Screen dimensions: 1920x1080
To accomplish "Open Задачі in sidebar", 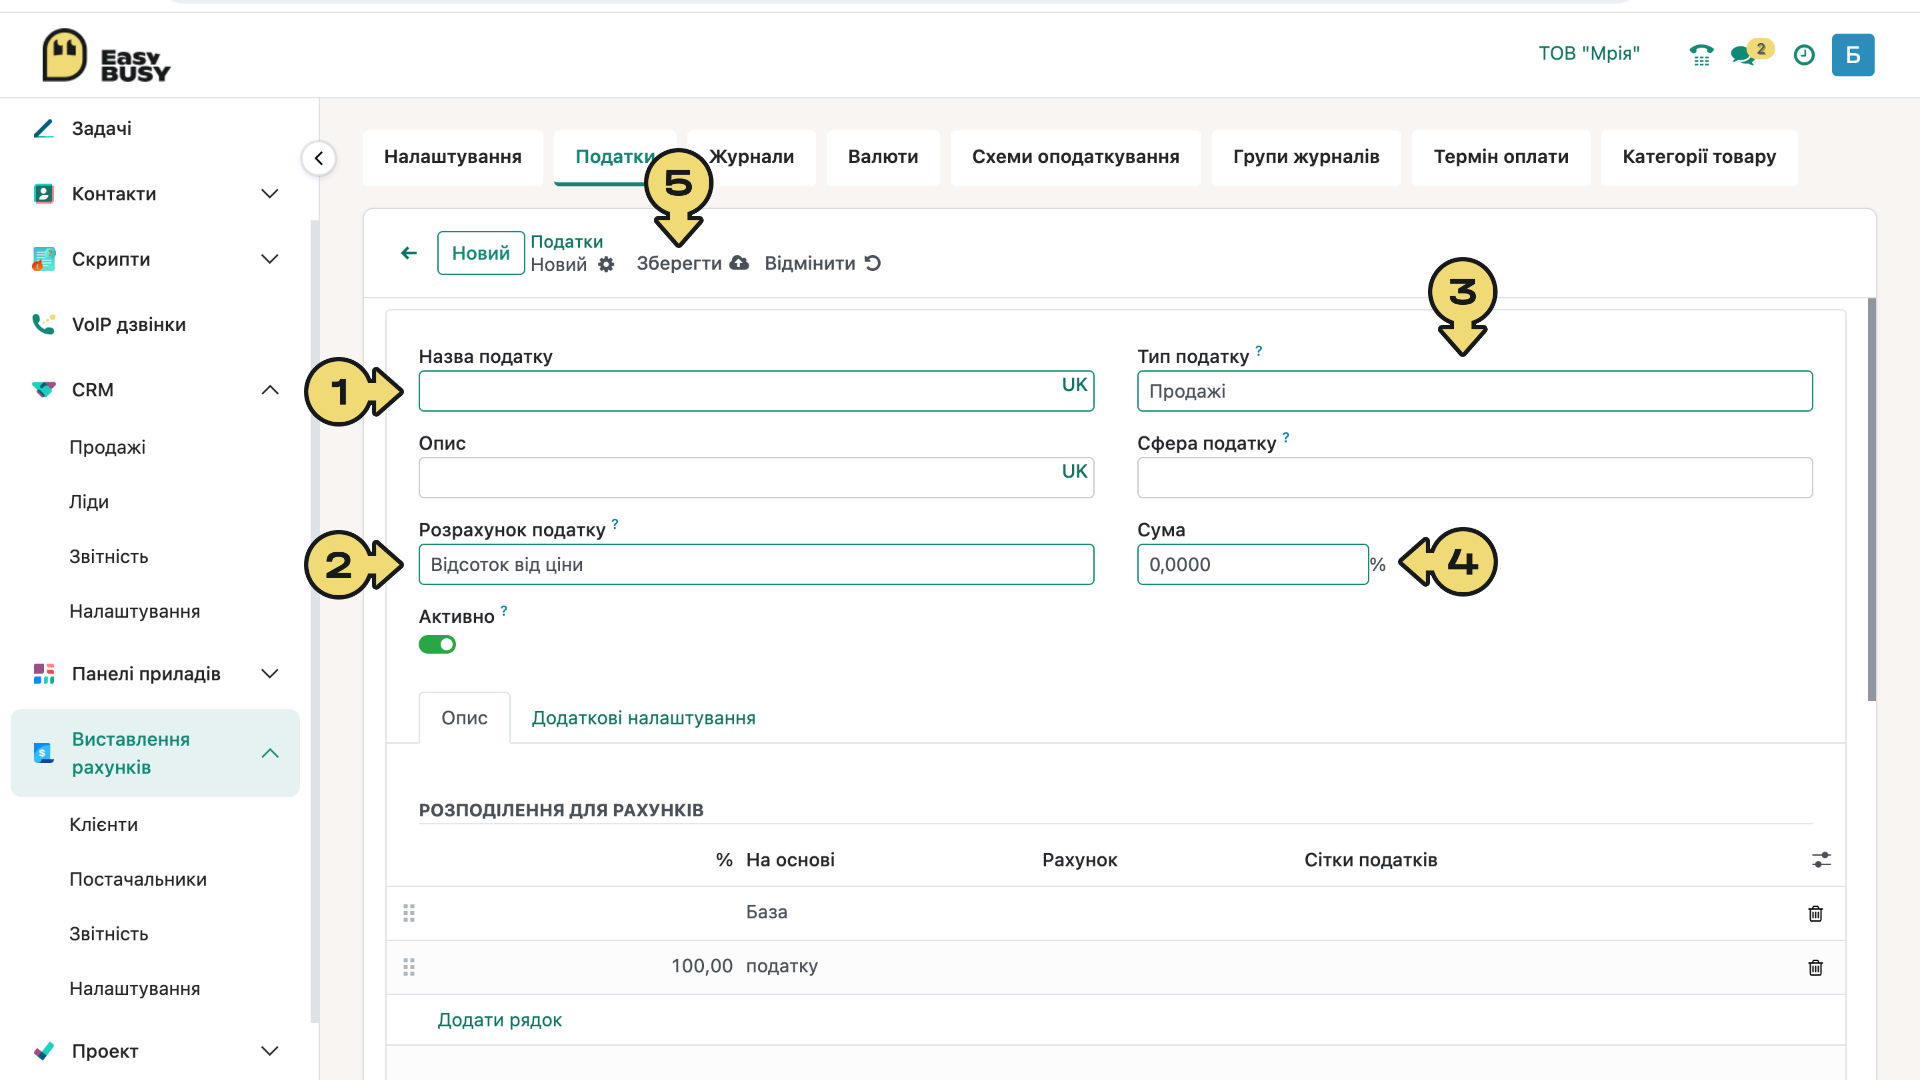I will (102, 128).
